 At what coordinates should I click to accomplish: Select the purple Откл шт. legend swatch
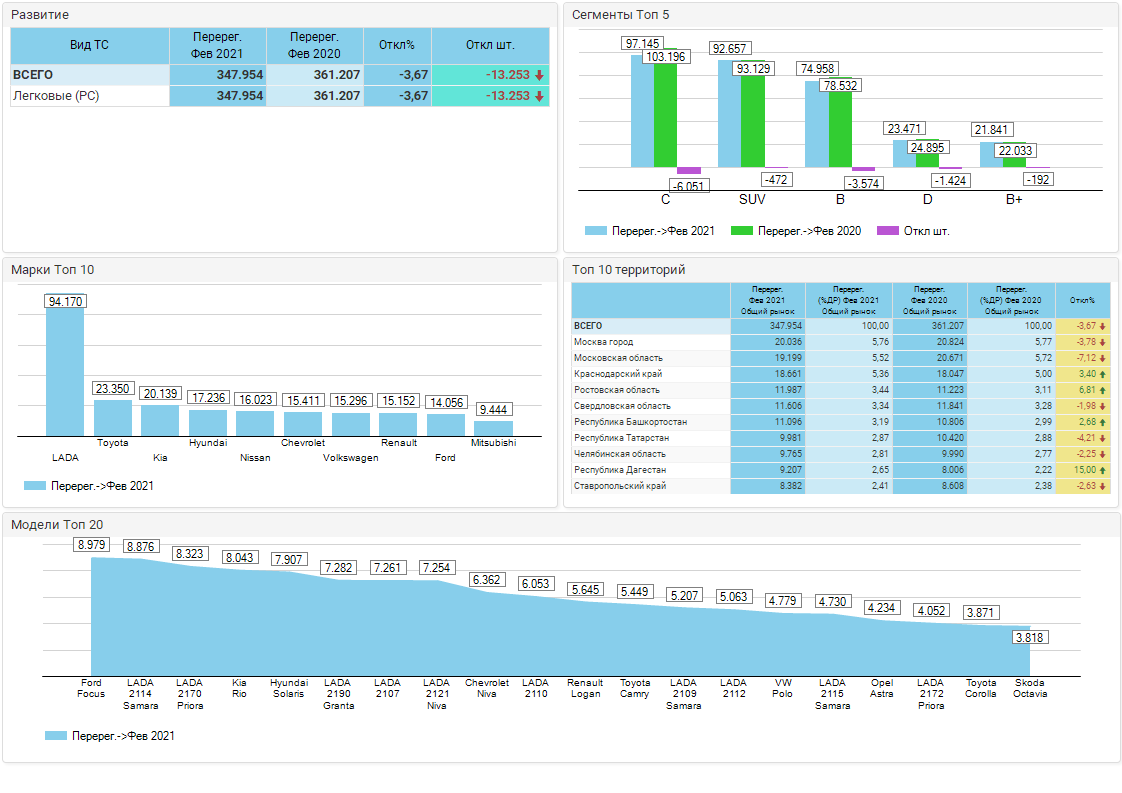pos(887,231)
